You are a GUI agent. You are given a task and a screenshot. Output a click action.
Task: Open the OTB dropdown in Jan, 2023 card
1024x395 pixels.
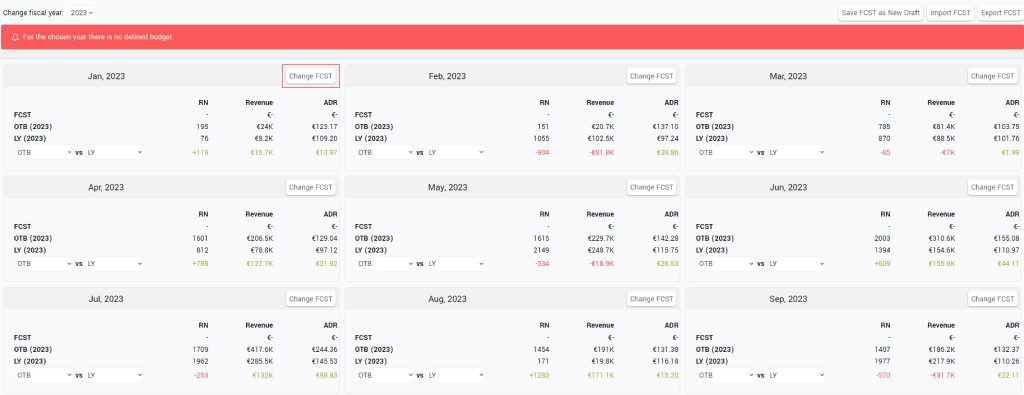pos(44,152)
